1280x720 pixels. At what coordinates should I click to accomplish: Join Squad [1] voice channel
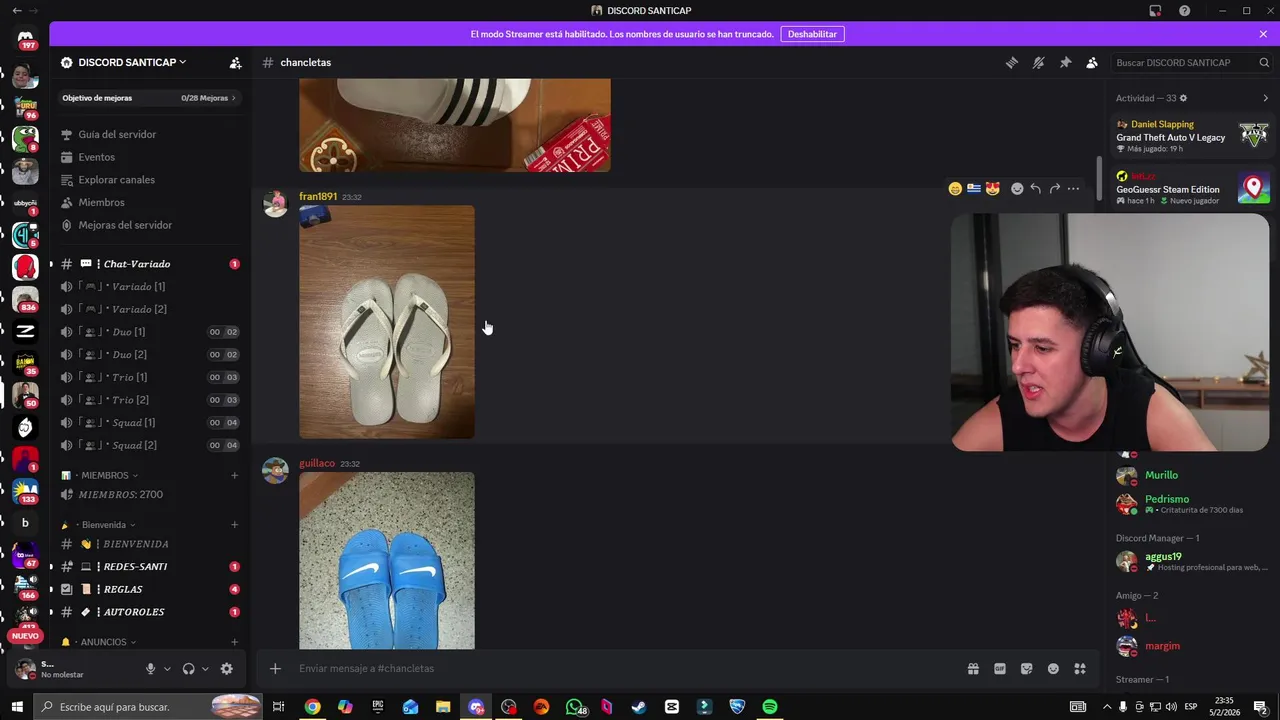tap(149, 422)
